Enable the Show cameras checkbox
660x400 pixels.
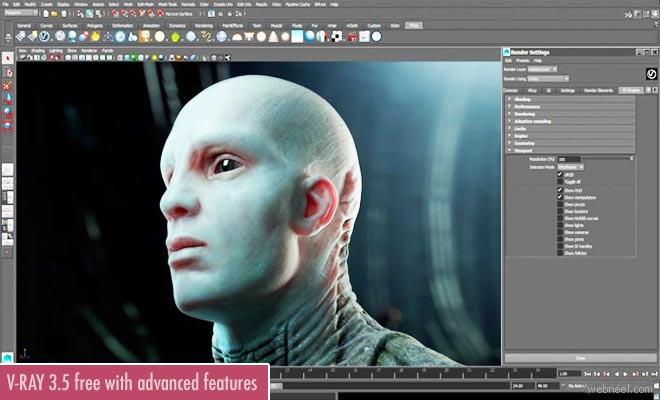tap(560, 232)
